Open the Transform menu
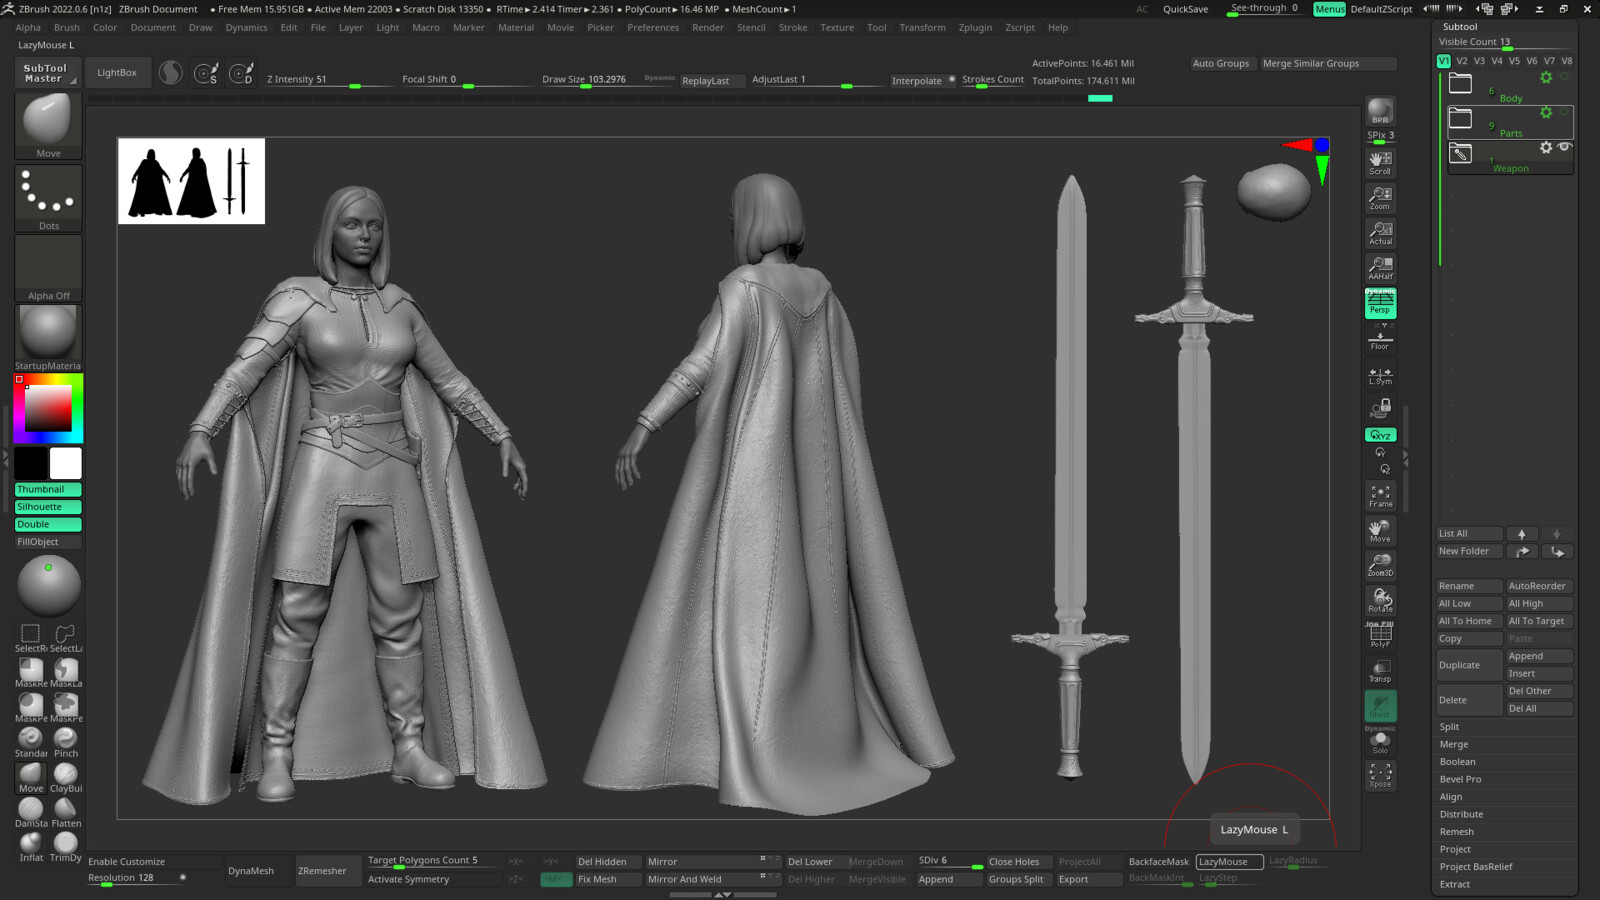The width and height of the screenshot is (1600, 900). tap(922, 28)
